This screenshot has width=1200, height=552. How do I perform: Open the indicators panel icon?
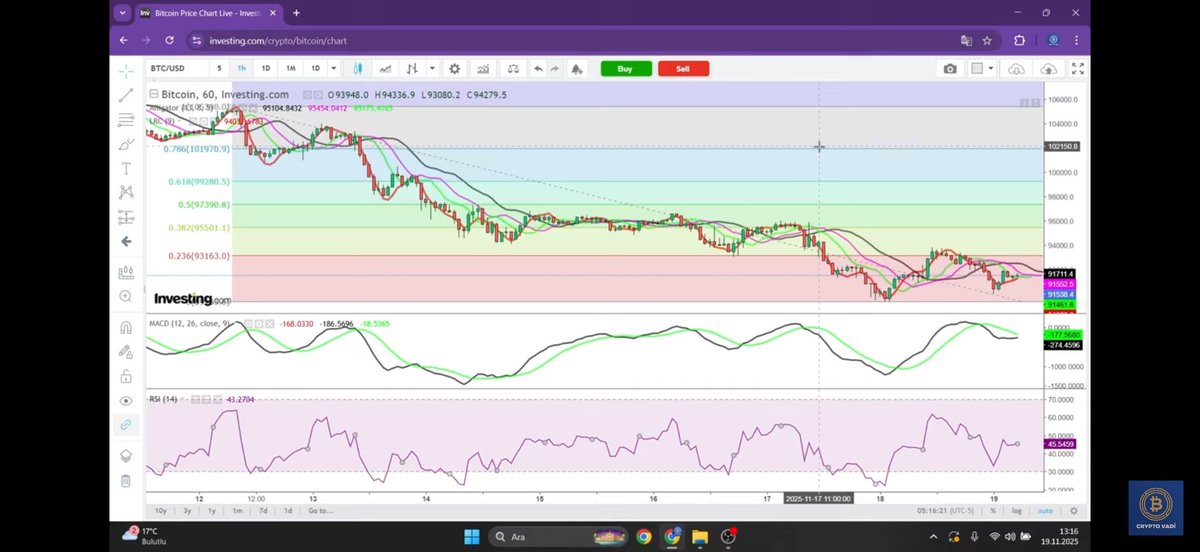click(x=484, y=68)
